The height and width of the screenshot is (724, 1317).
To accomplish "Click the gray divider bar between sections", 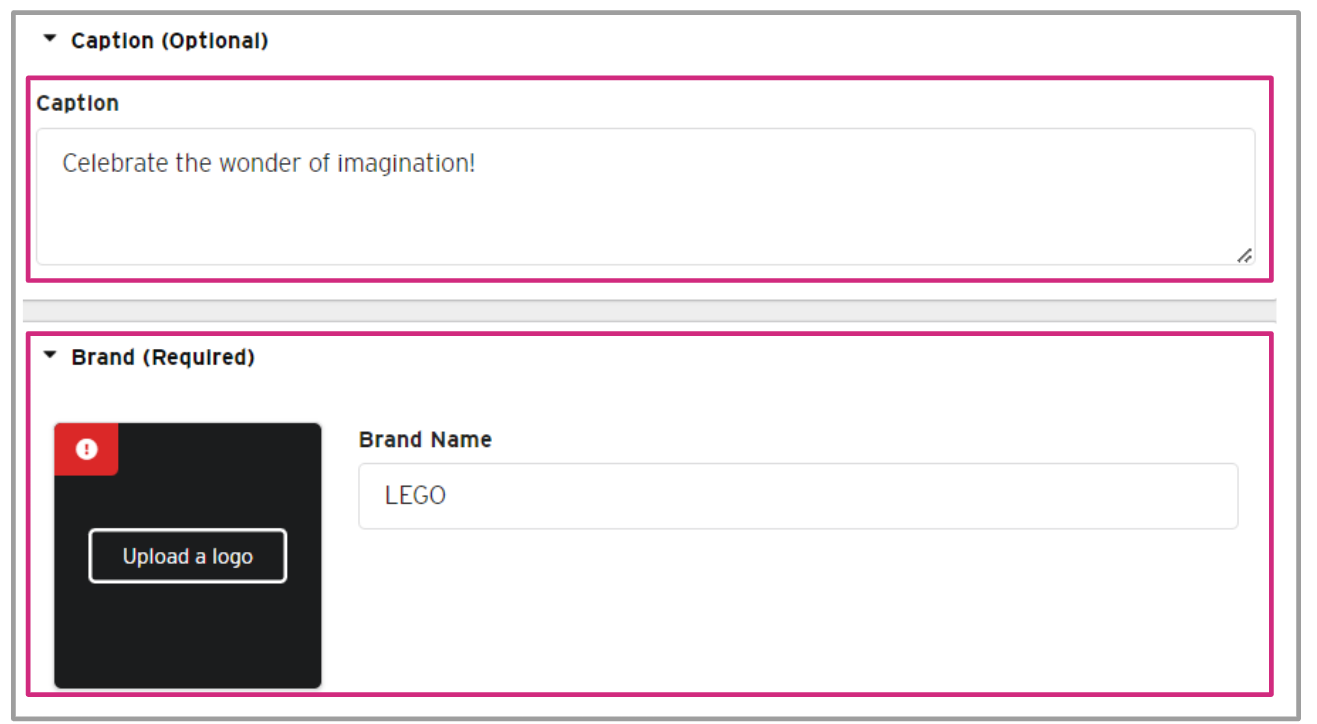I will click(x=649, y=311).
